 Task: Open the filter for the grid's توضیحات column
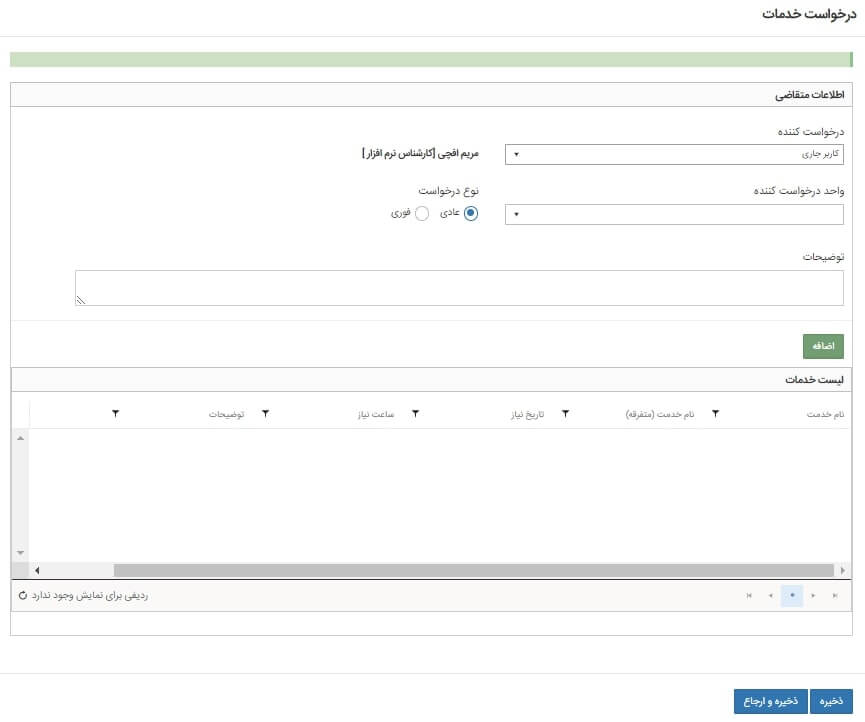point(116,413)
